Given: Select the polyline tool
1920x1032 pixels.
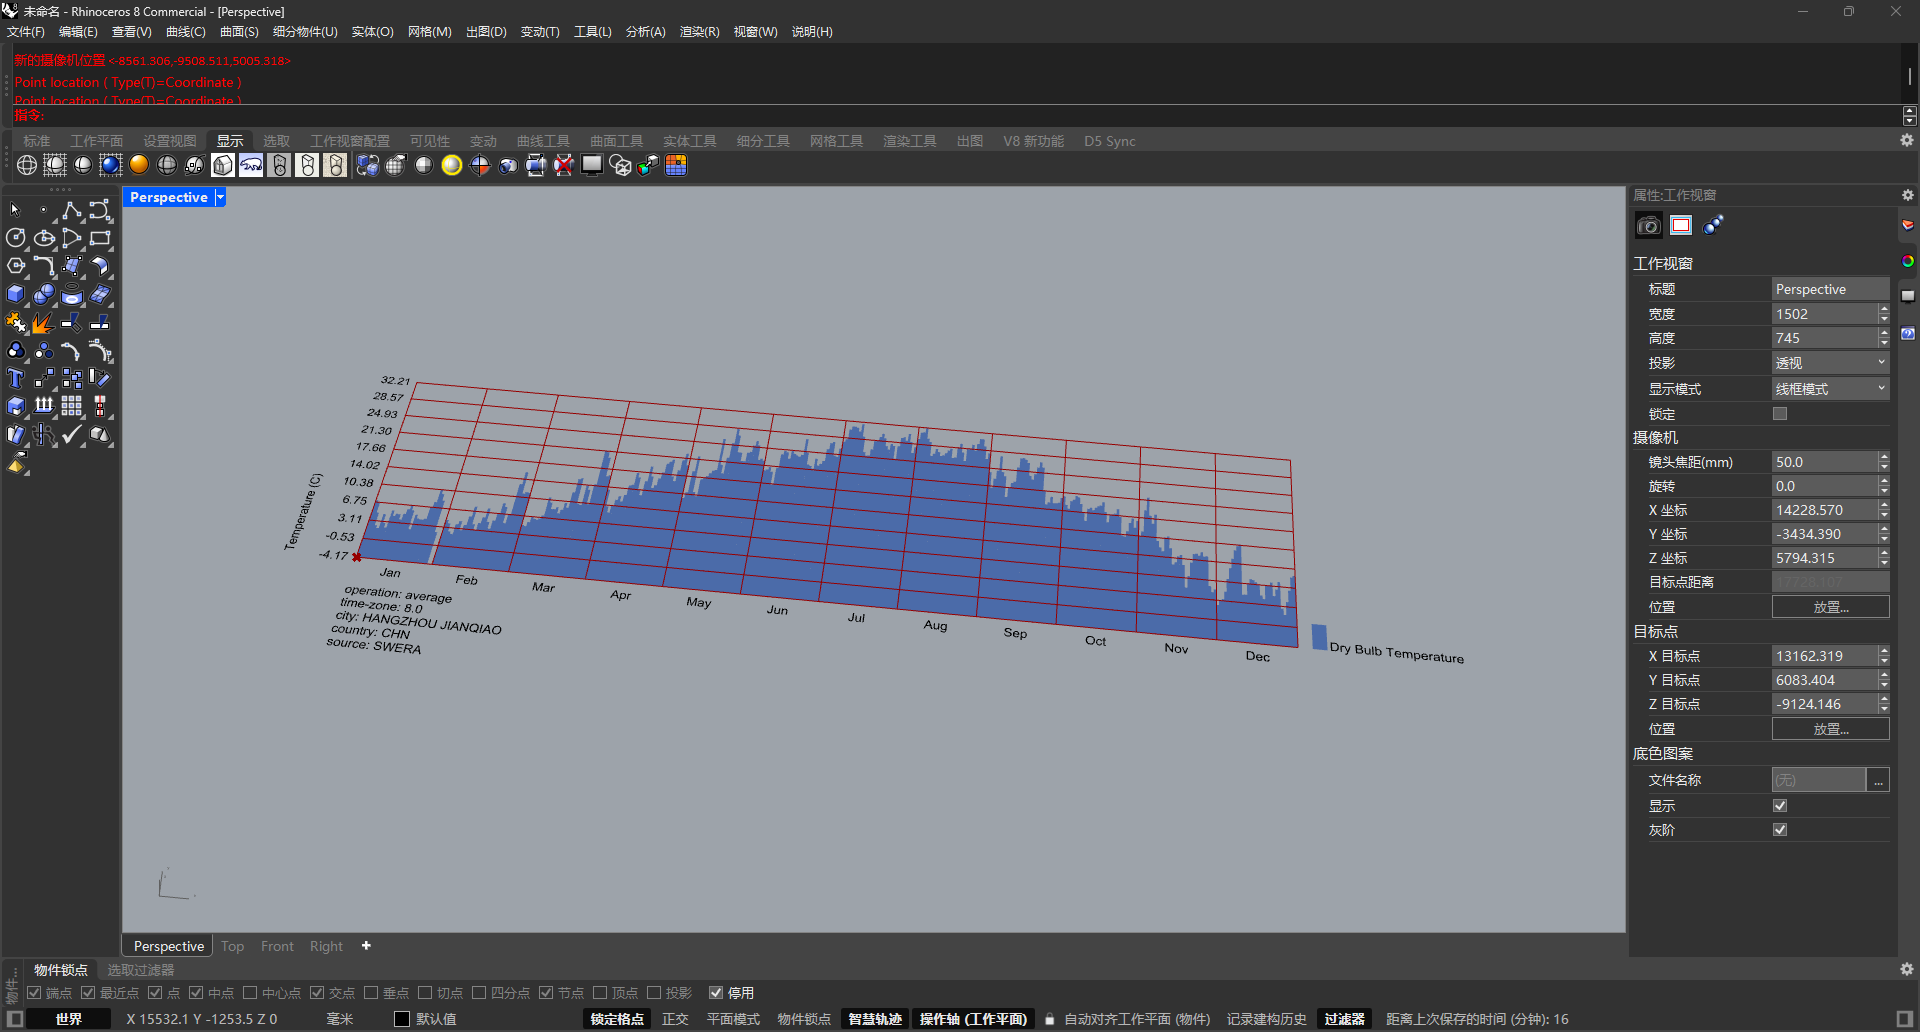Looking at the screenshot, I should tap(72, 210).
